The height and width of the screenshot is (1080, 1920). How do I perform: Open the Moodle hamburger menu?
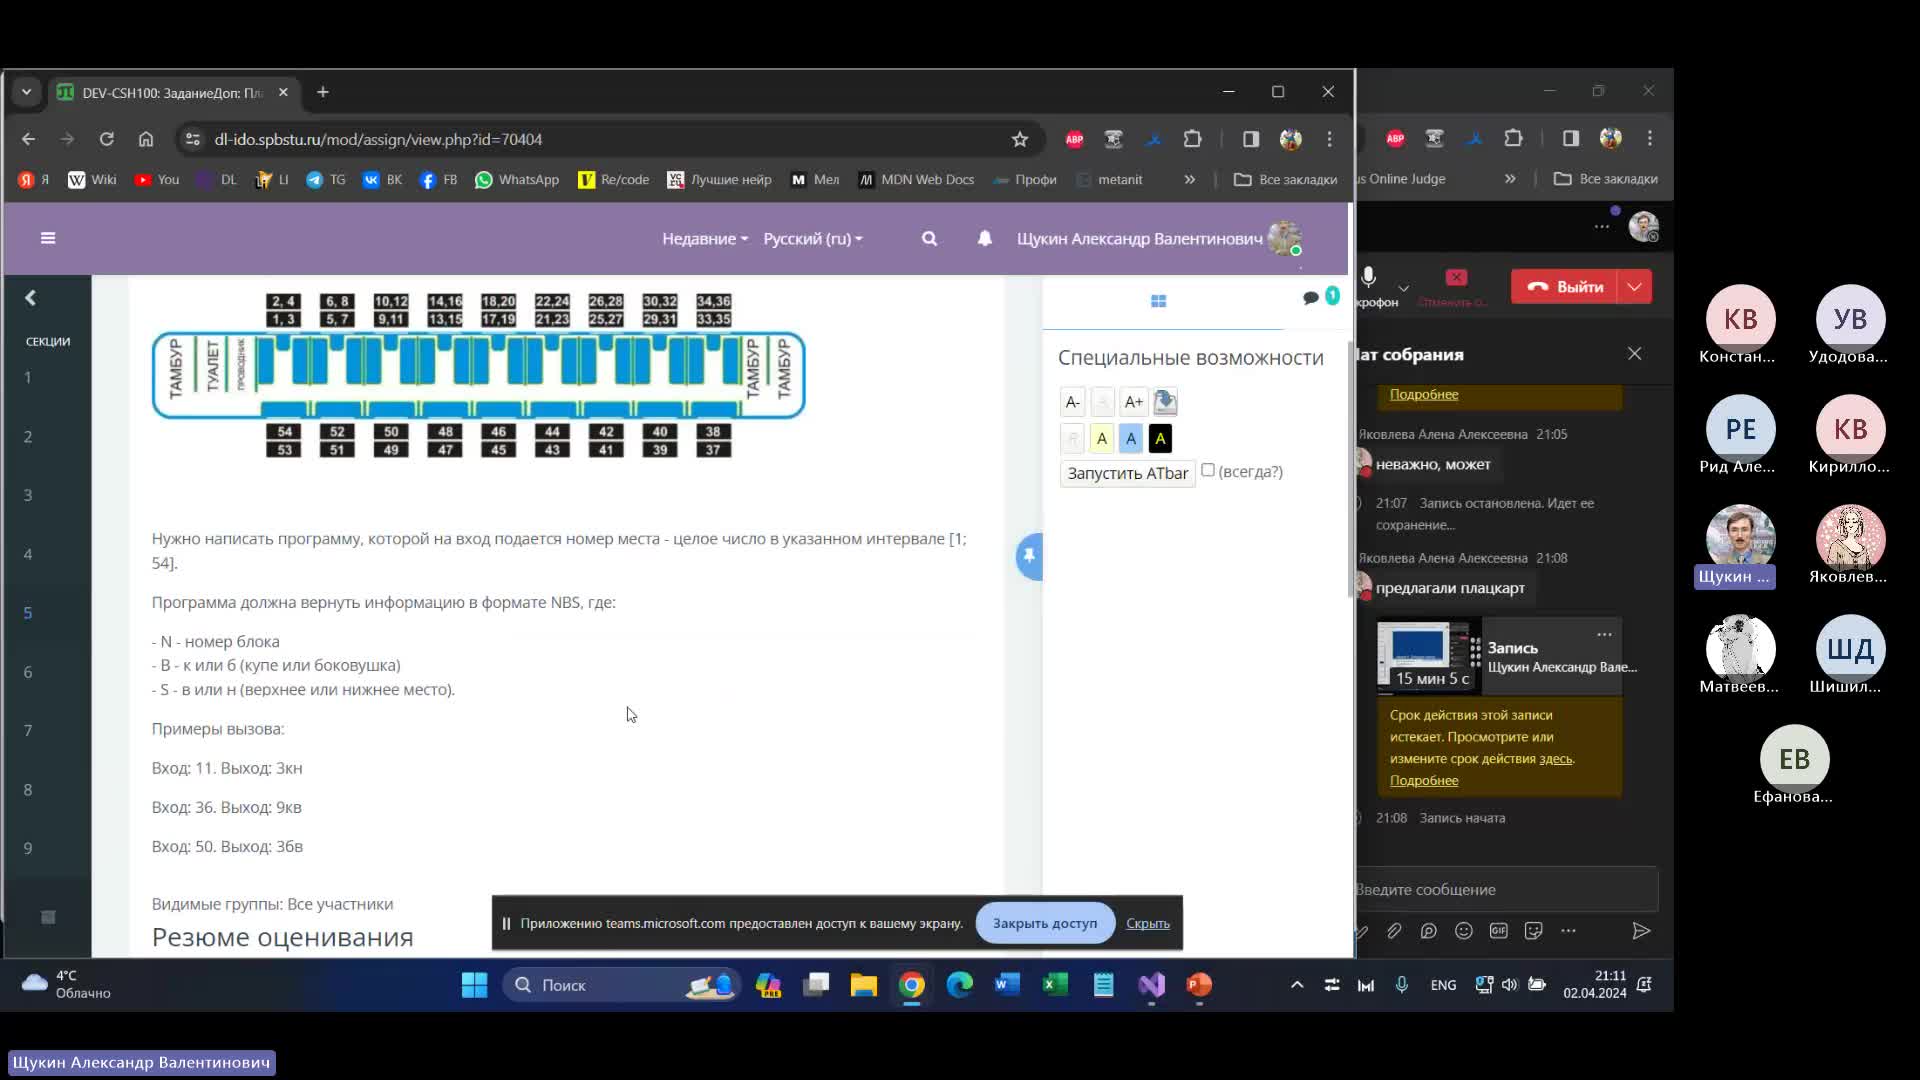click(x=48, y=238)
